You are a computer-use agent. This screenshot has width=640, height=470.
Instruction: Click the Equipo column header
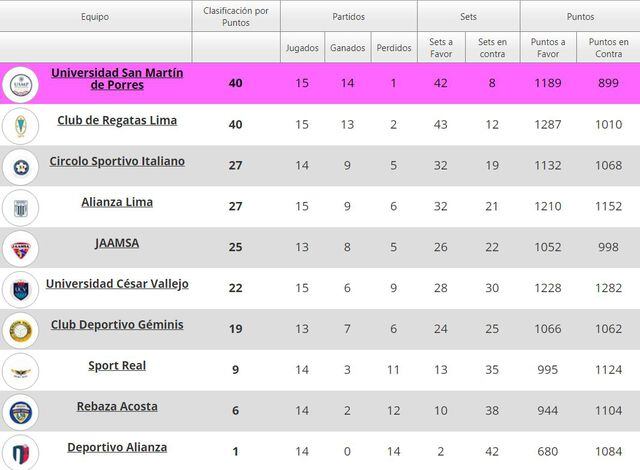[x=96, y=17]
